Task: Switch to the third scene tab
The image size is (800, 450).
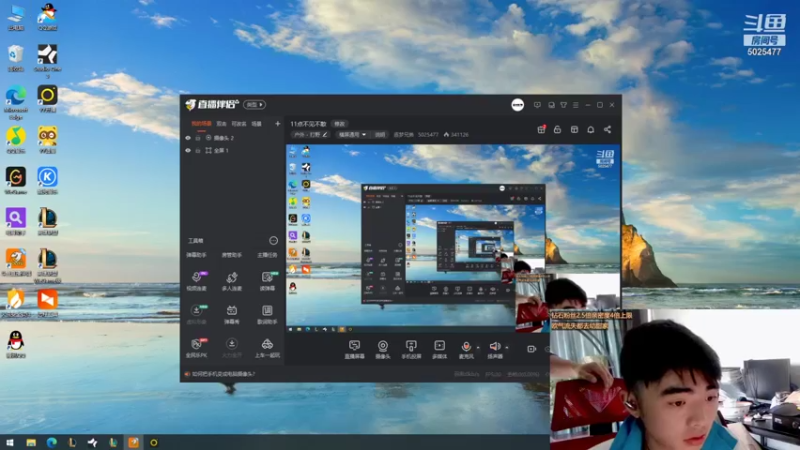Action: [239, 123]
